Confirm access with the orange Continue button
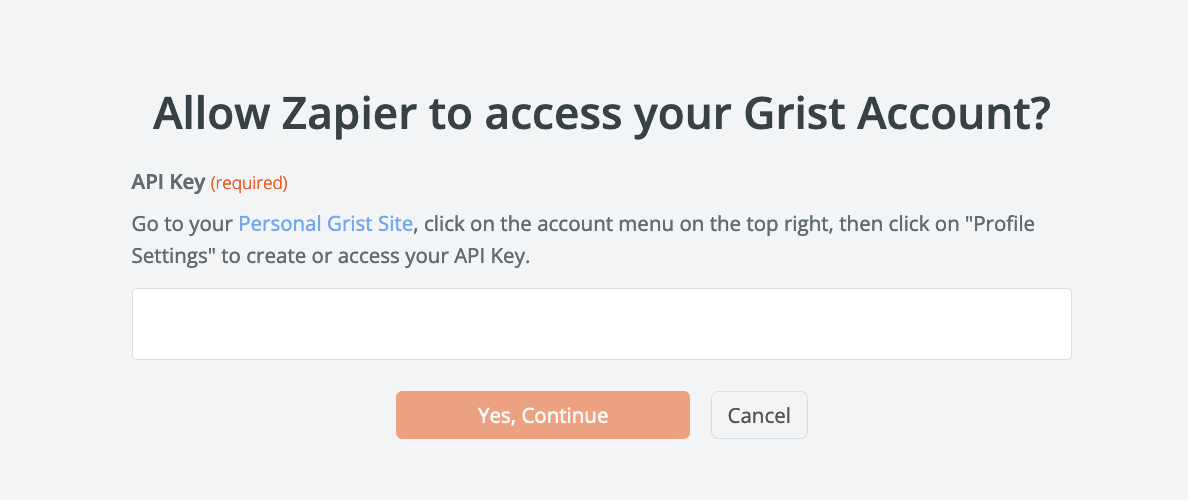Viewport: 1188px width, 500px height. [542, 415]
